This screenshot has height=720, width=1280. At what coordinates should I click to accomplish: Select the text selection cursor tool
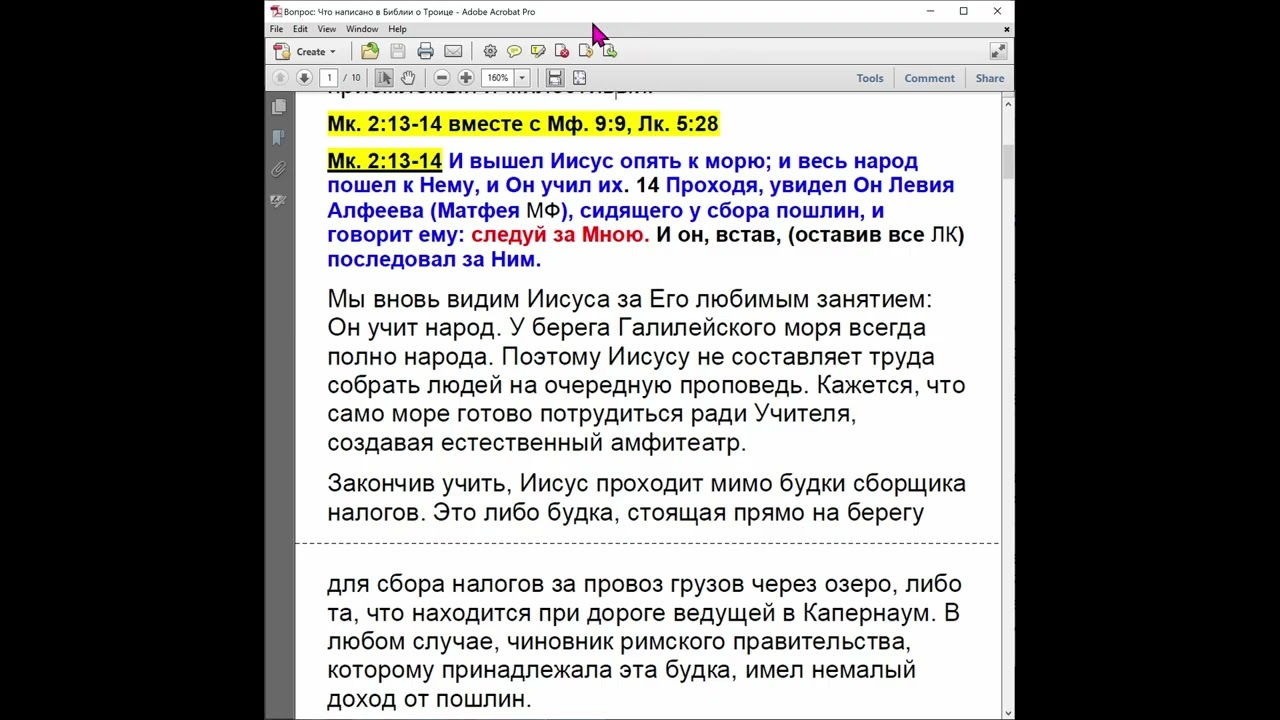[x=384, y=78]
